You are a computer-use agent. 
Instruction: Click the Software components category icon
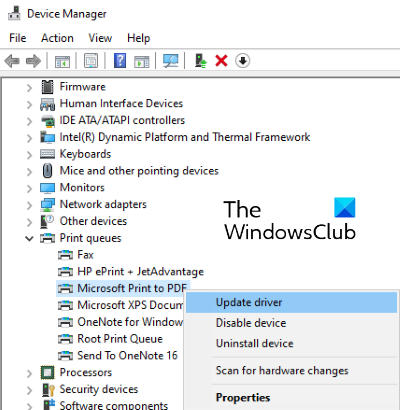point(49,405)
